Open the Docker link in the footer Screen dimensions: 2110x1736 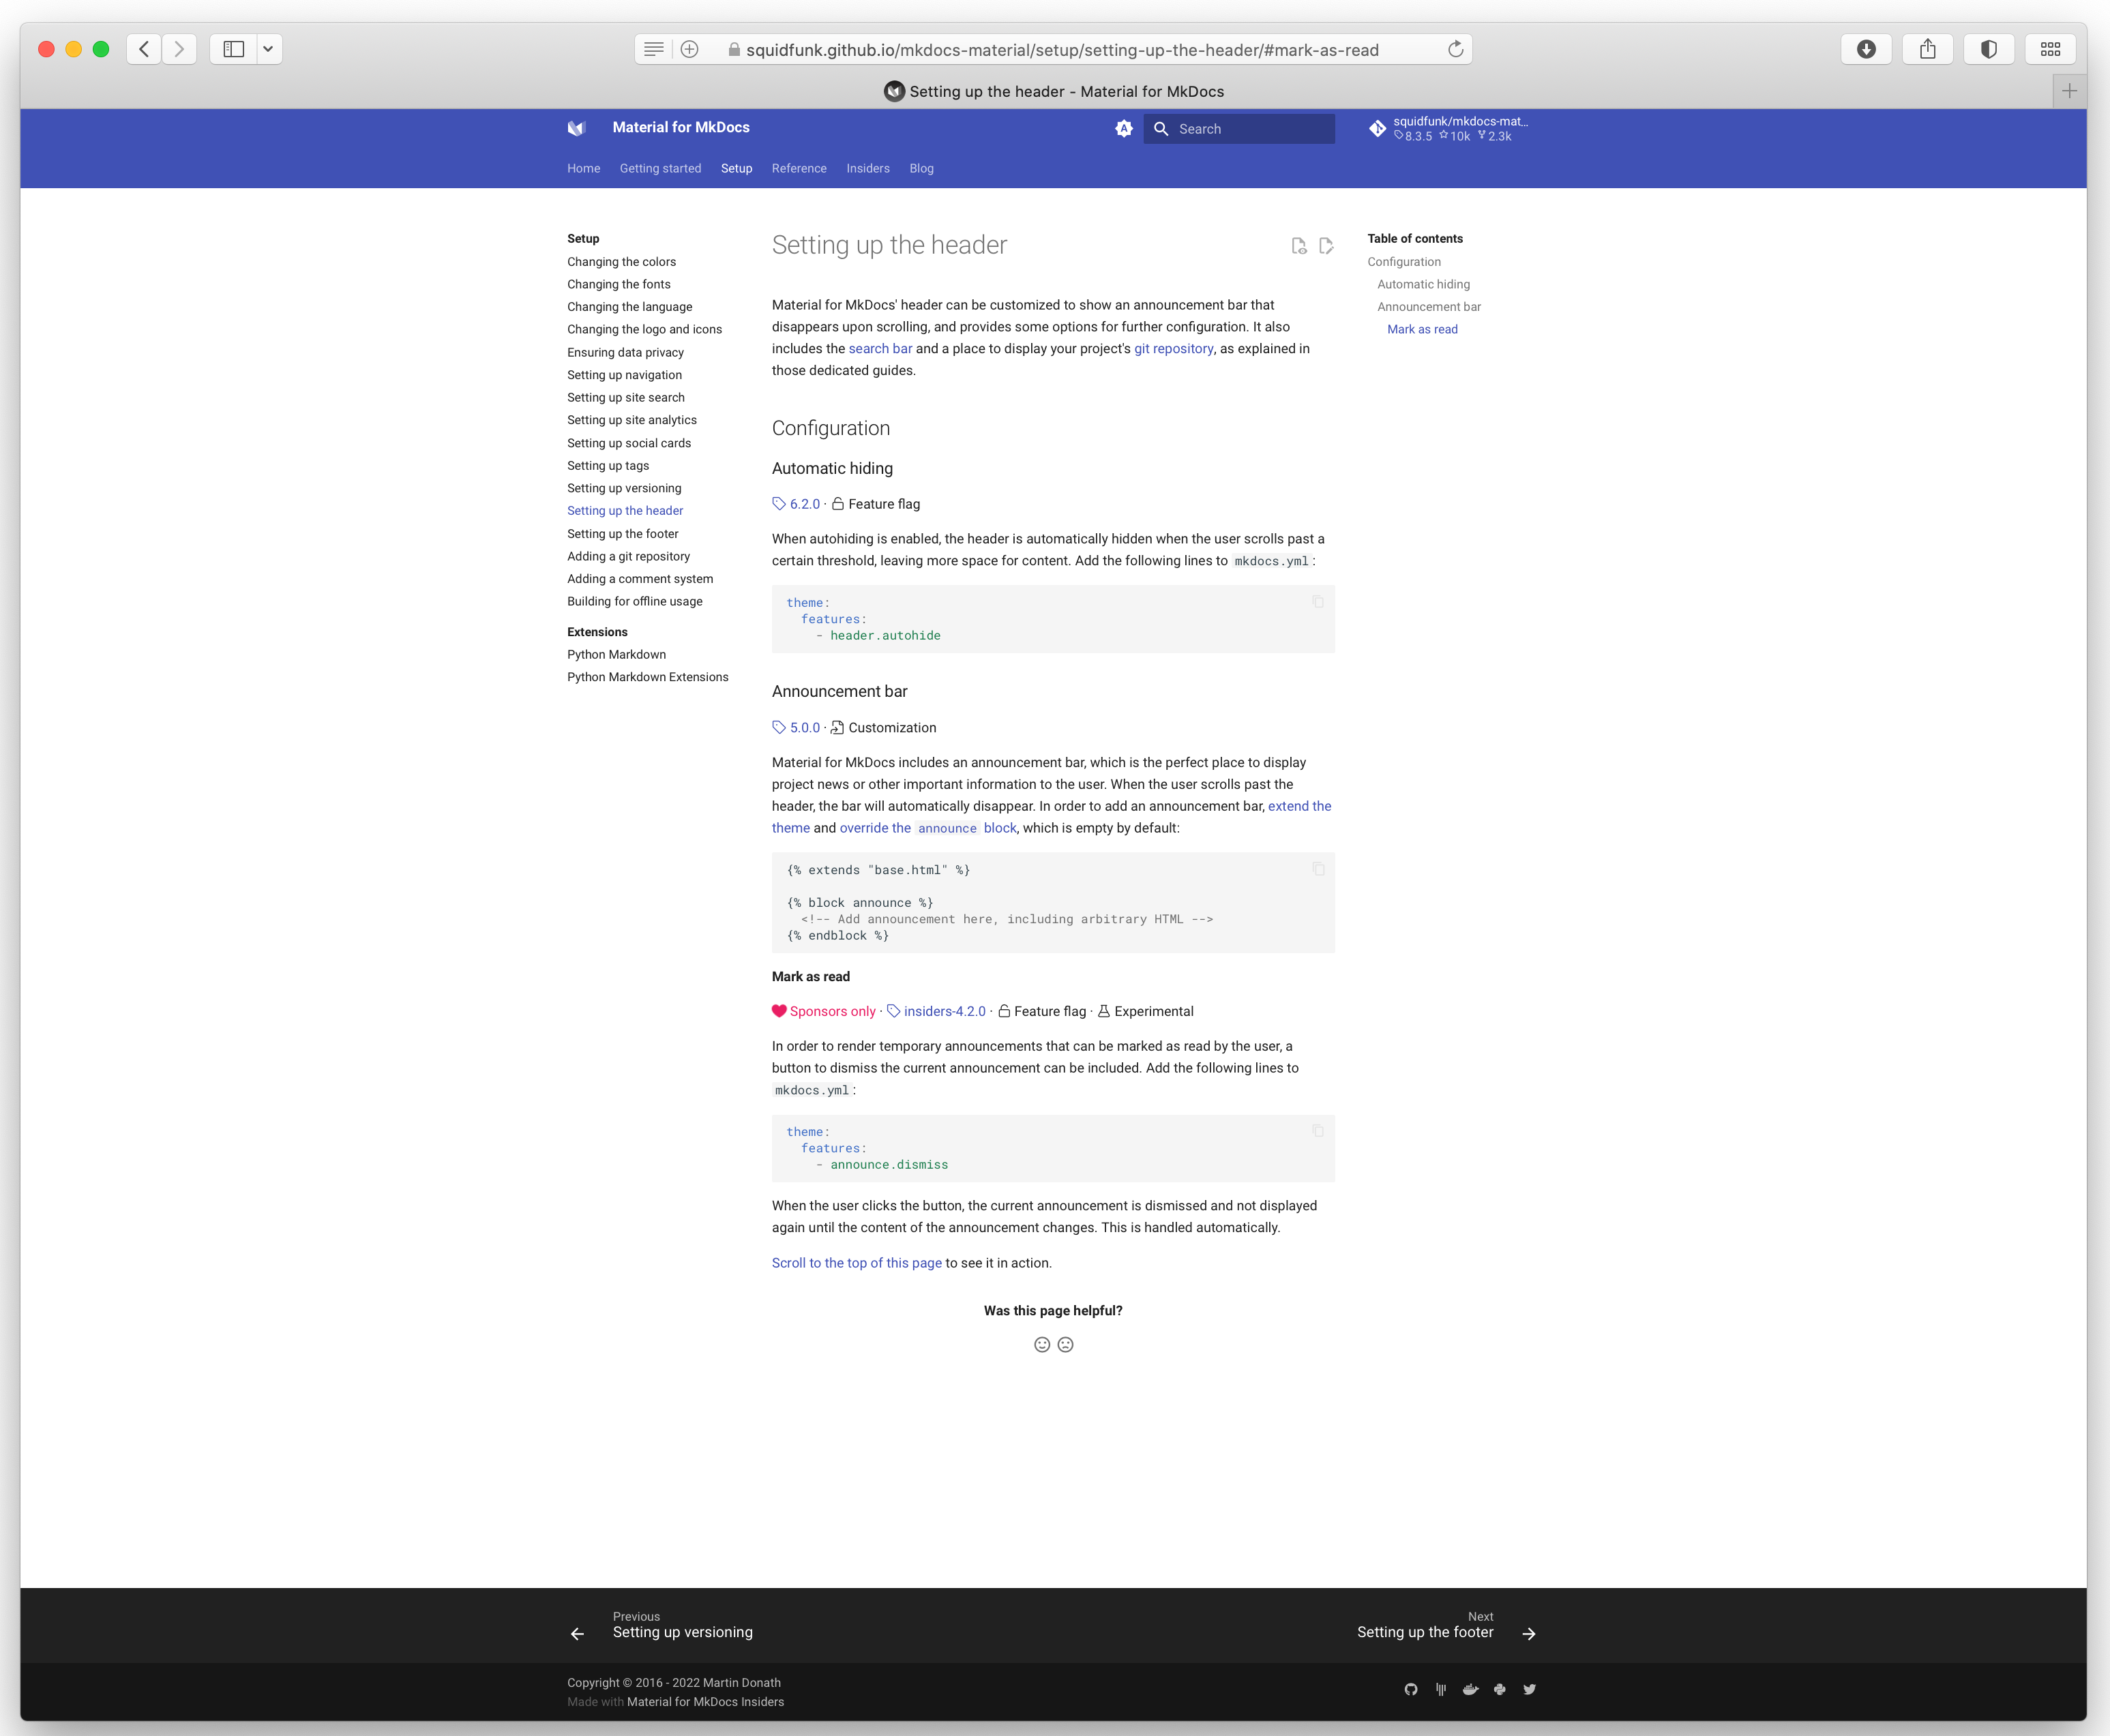(1470, 1689)
